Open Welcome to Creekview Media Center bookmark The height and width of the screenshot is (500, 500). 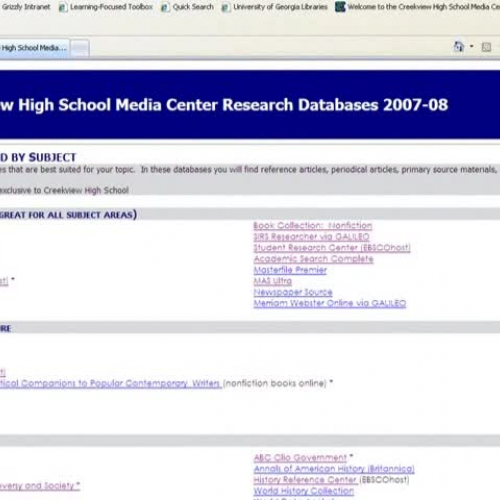click(x=423, y=7)
